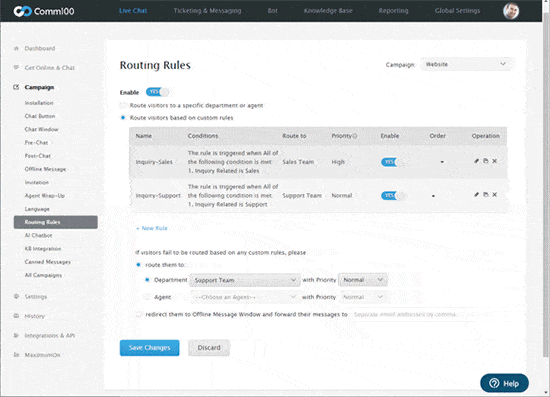The height and width of the screenshot is (397, 550).
Task: Copy the Inquiry-Support rule
Action: tap(485, 195)
